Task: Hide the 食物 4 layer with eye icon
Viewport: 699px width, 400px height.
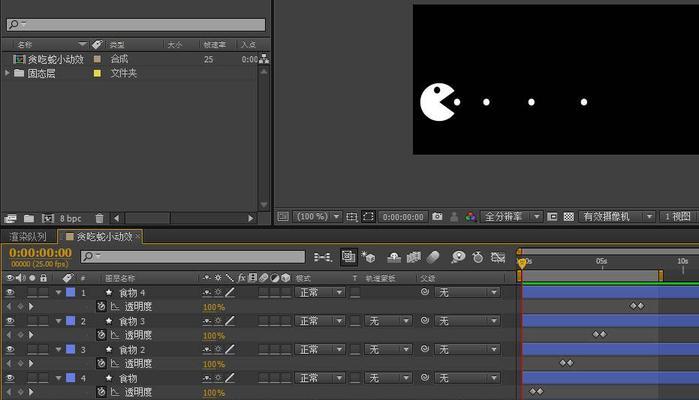Action: pos(10,293)
